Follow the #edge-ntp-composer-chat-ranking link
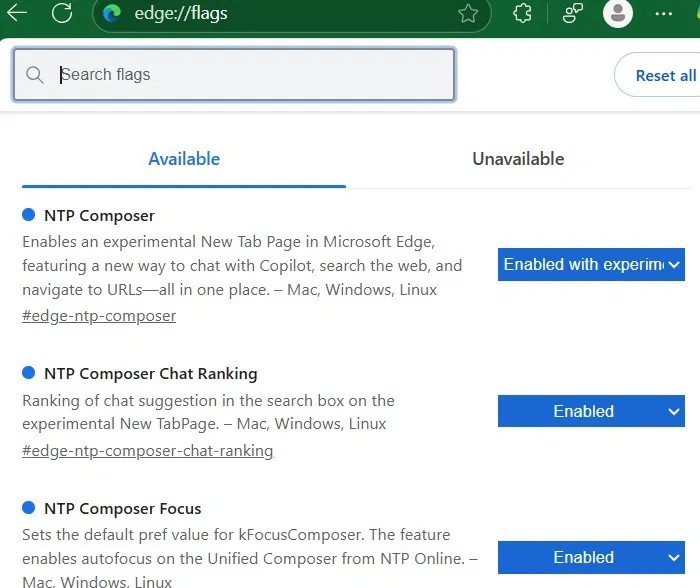700x588 pixels. [147, 450]
